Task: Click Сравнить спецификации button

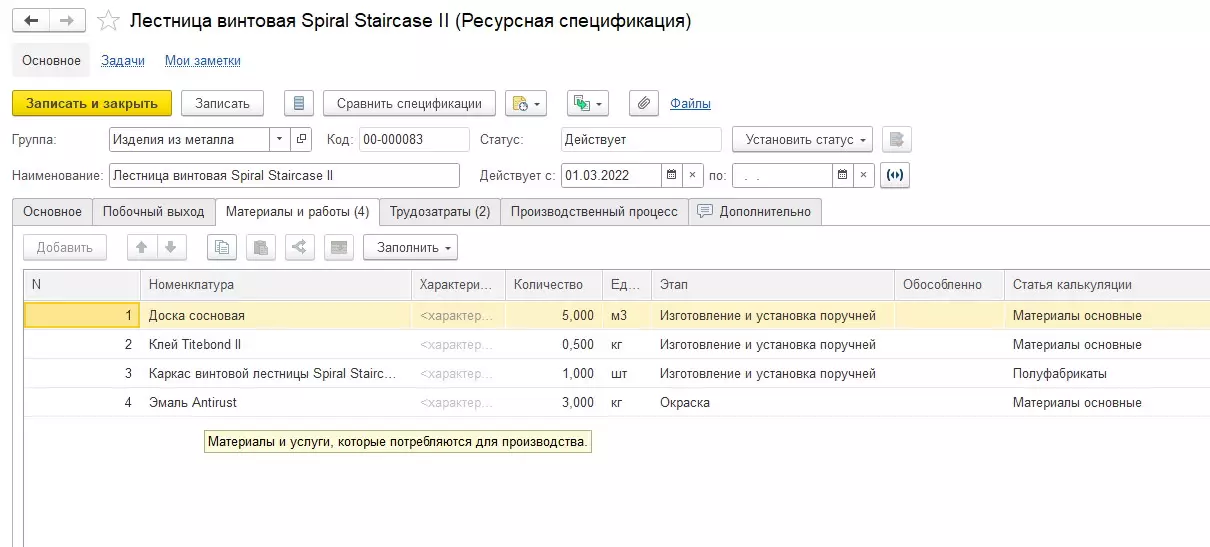Action: [x=409, y=103]
